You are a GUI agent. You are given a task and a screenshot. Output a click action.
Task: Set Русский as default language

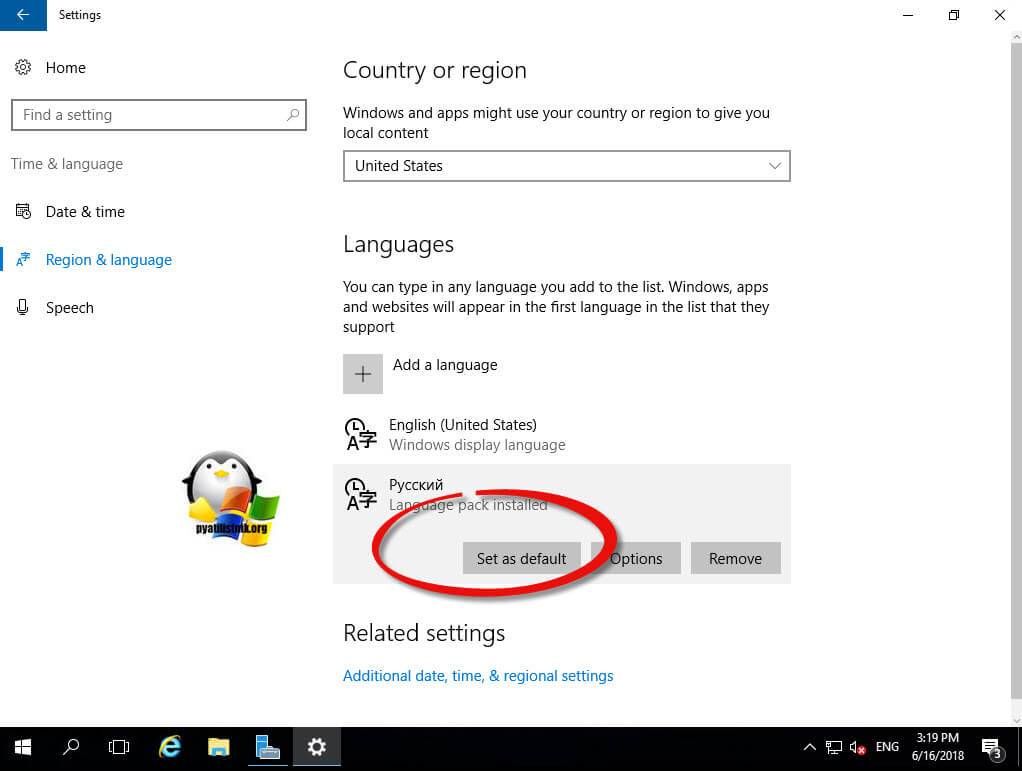(x=521, y=558)
